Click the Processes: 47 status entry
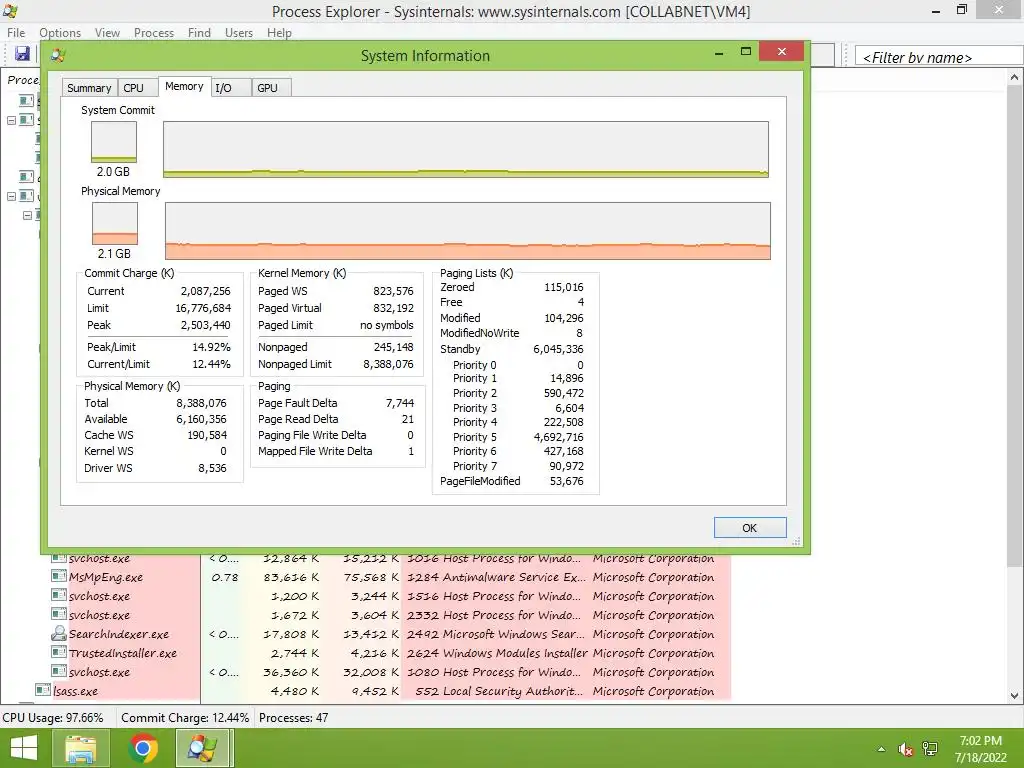Screen dimensions: 1024x768 (x=294, y=717)
